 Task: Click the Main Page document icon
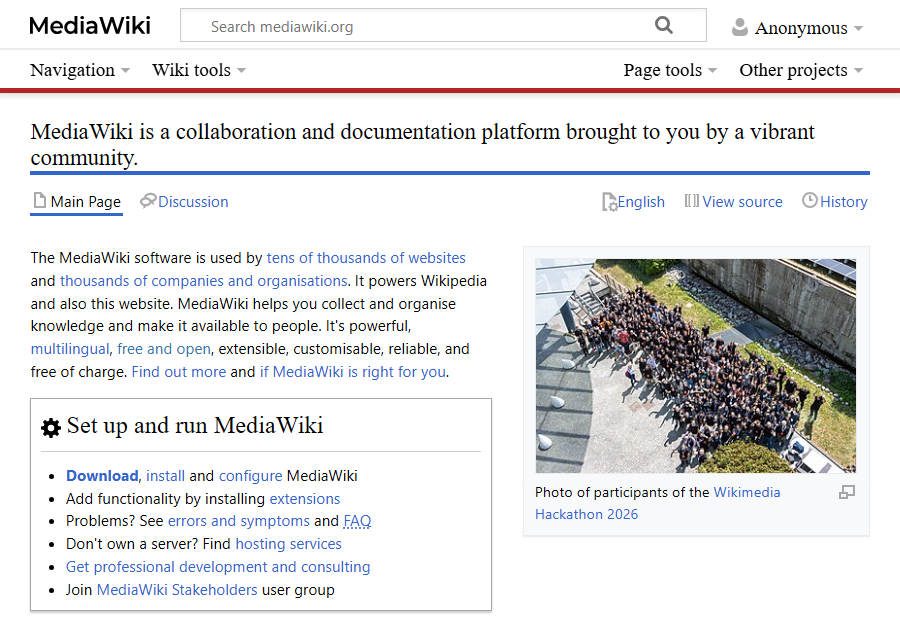pos(40,201)
